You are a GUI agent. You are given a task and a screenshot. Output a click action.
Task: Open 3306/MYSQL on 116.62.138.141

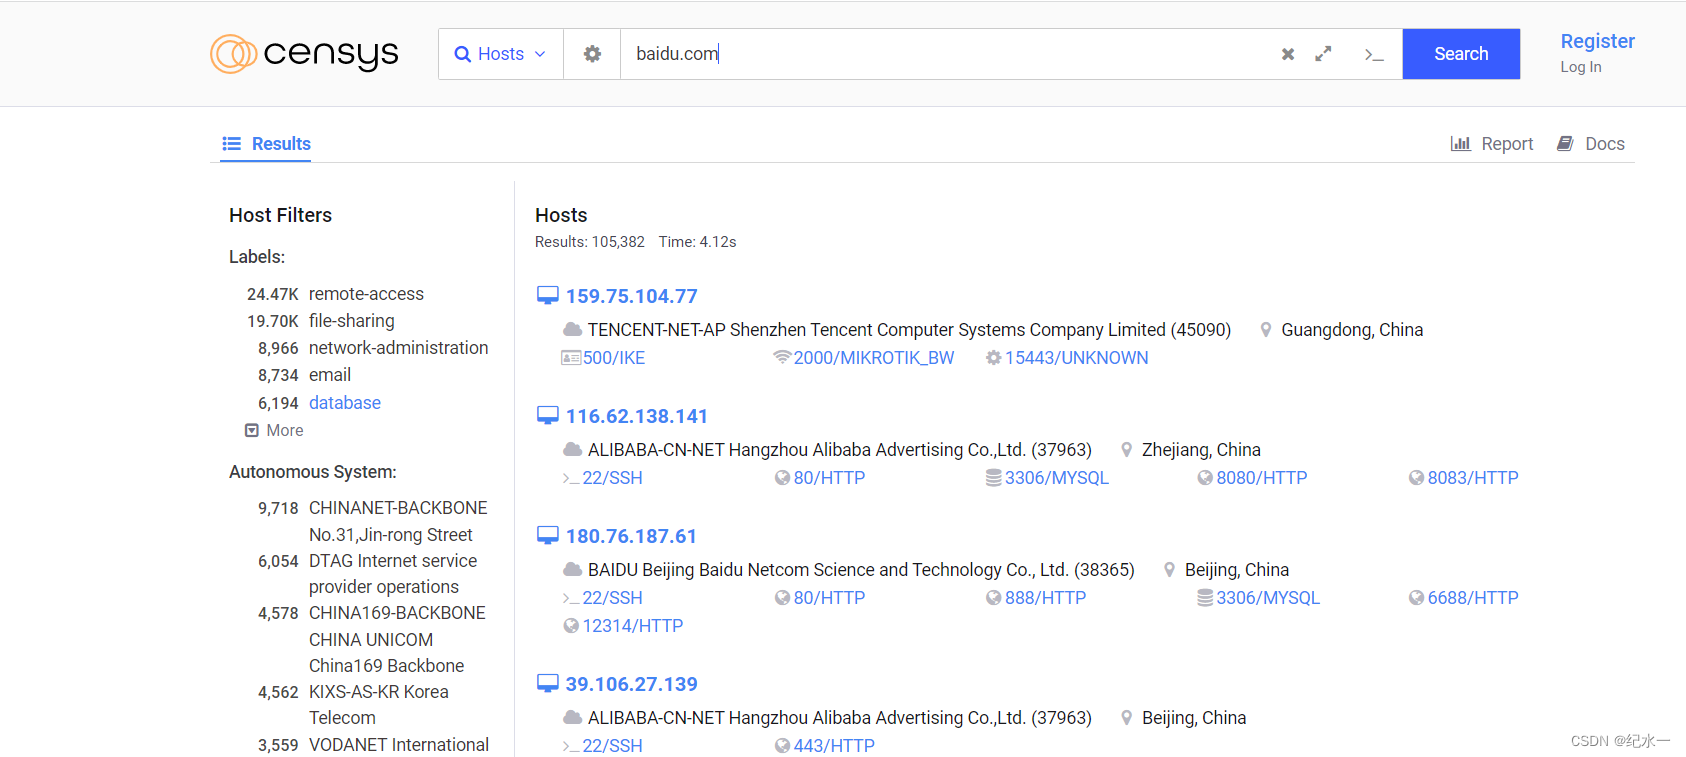click(x=1056, y=478)
